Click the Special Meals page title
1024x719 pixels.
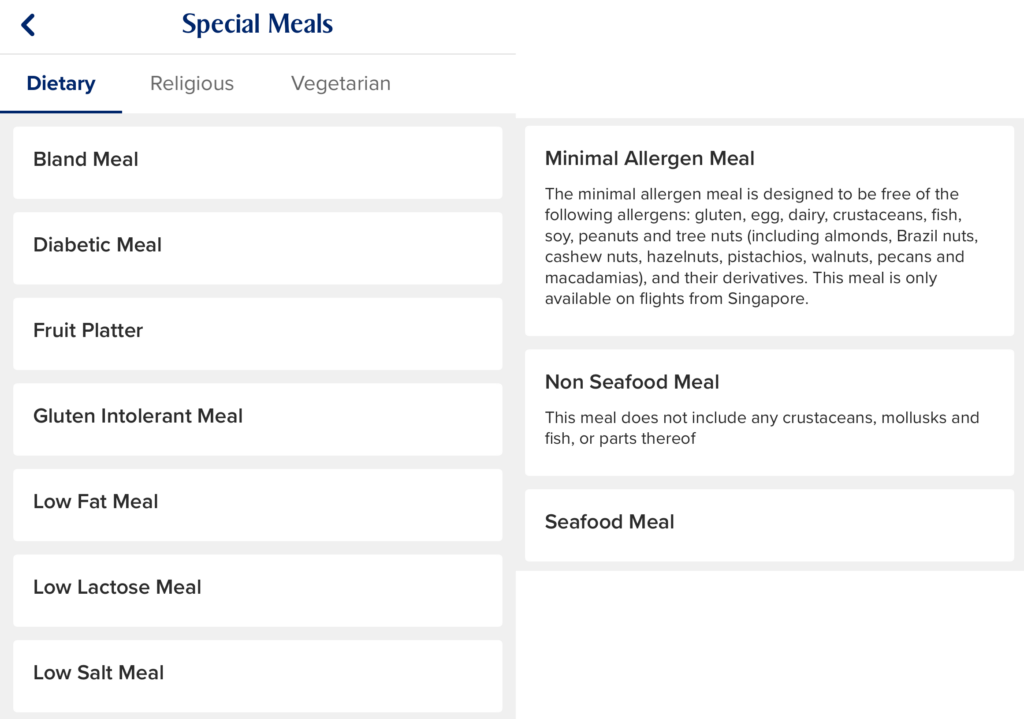pyautogui.click(x=257, y=25)
